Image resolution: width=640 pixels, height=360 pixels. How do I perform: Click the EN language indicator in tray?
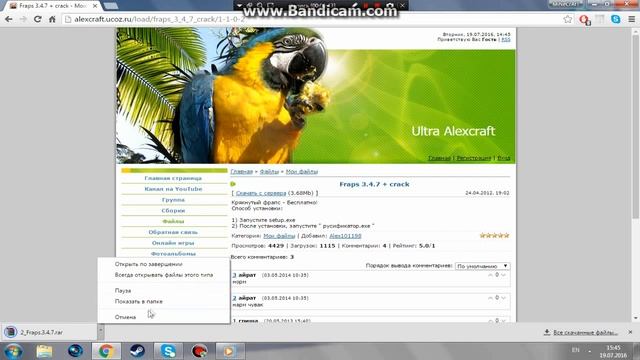(x=576, y=350)
